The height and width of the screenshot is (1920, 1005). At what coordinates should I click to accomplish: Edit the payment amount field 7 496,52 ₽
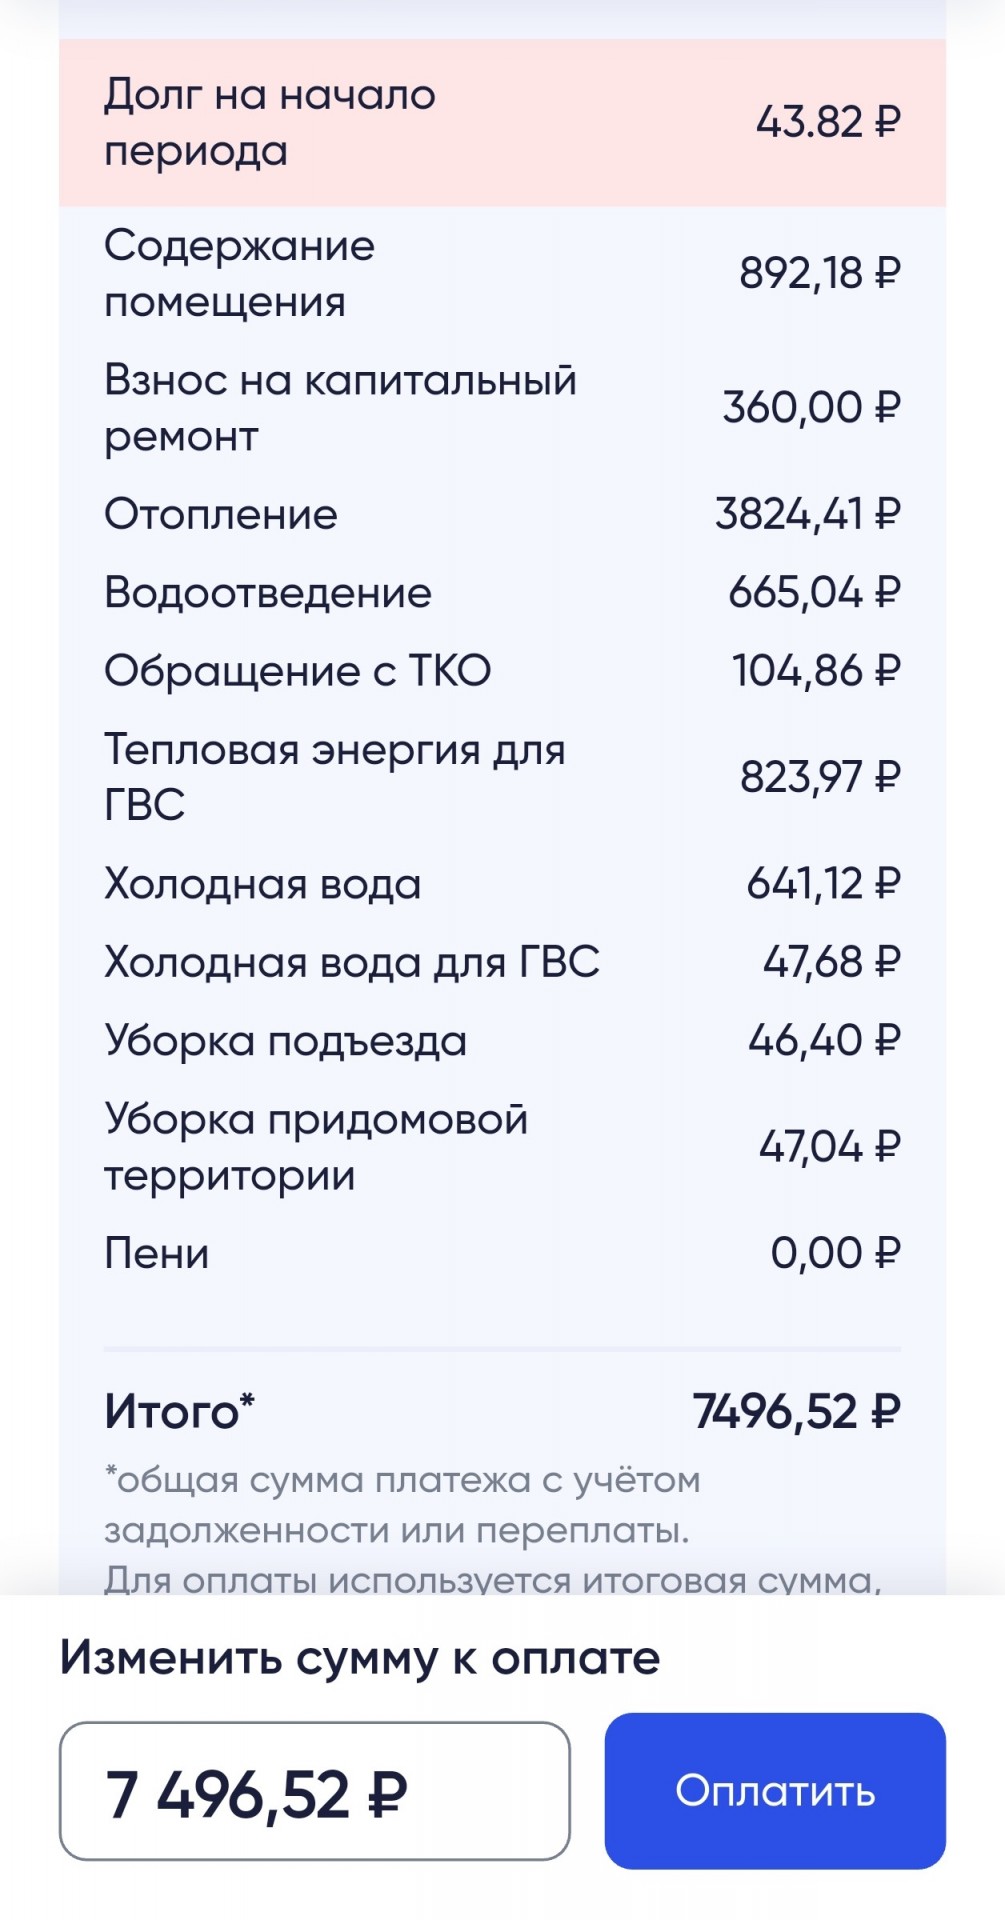315,1791
